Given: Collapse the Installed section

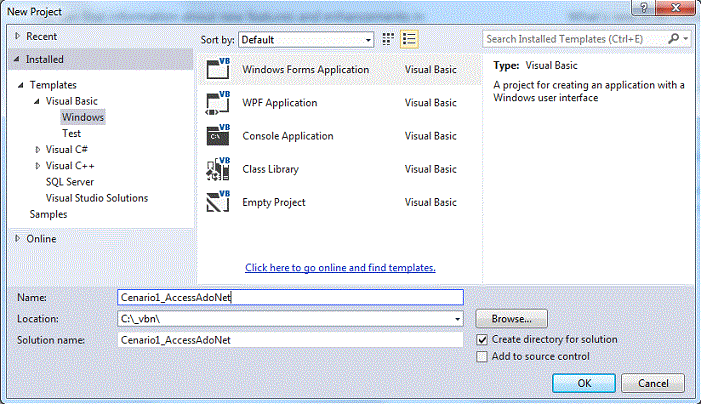Looking at the screenshot, I should click(17, 59).
